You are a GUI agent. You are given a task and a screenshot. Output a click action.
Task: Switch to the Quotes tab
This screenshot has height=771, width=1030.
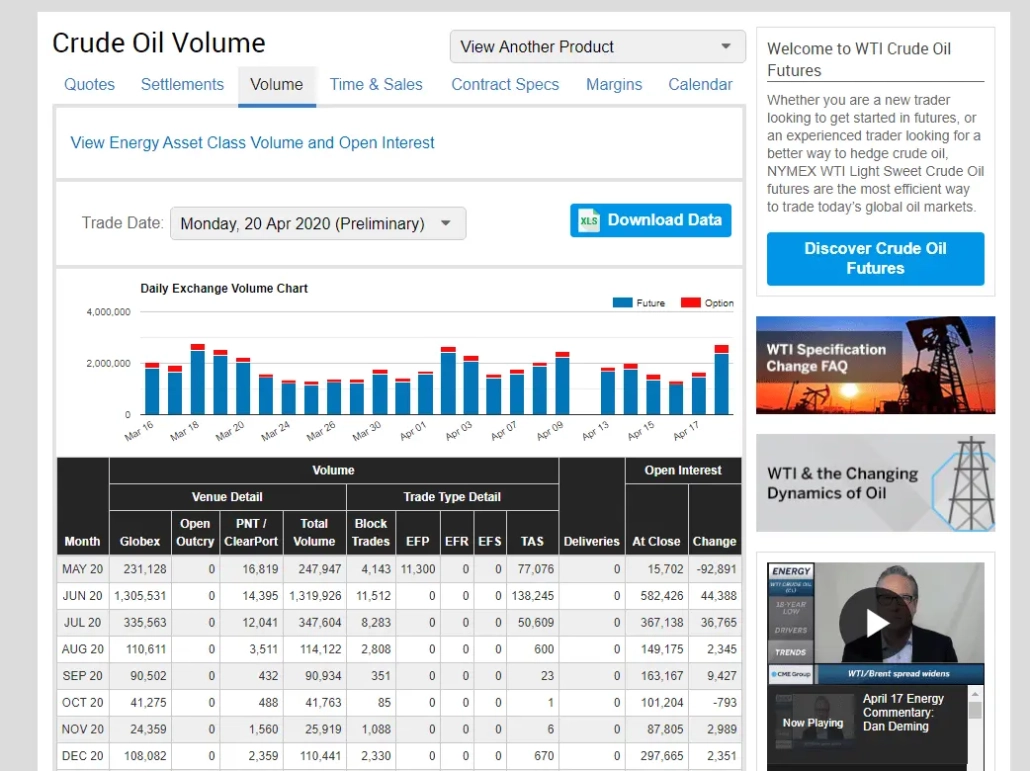[x=89, y=85]
